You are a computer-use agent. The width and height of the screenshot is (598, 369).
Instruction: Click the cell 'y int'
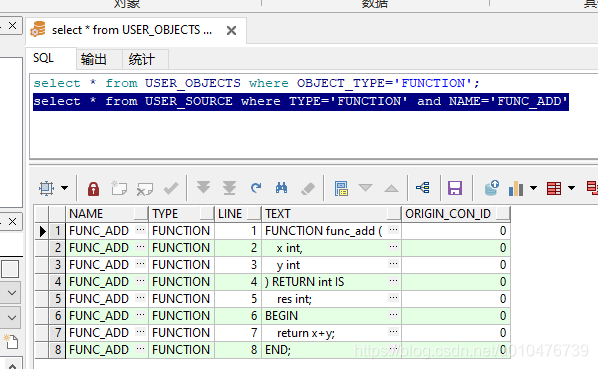coord(331,265)
